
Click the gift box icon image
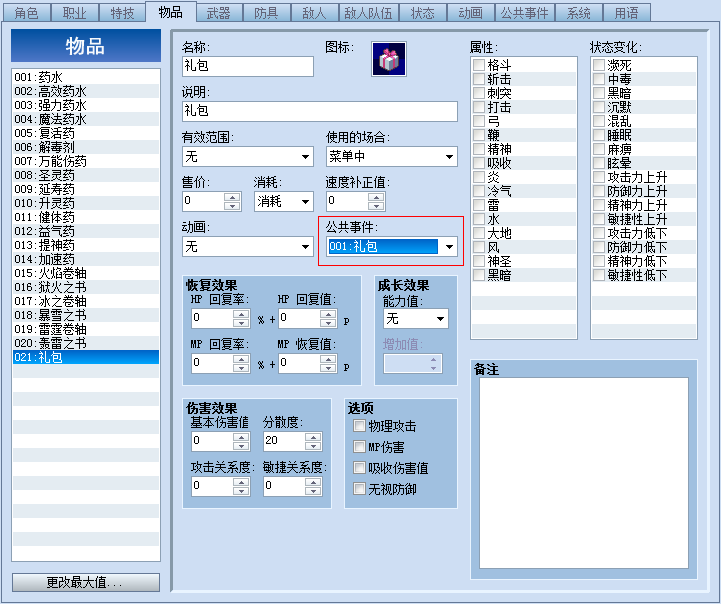(x=389, y=59)
